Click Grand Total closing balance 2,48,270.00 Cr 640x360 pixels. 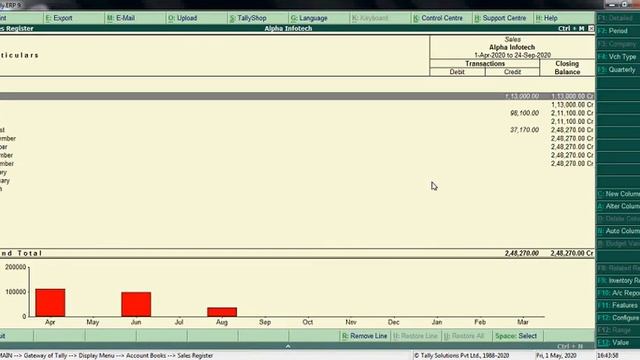click(x=572, y=253)
